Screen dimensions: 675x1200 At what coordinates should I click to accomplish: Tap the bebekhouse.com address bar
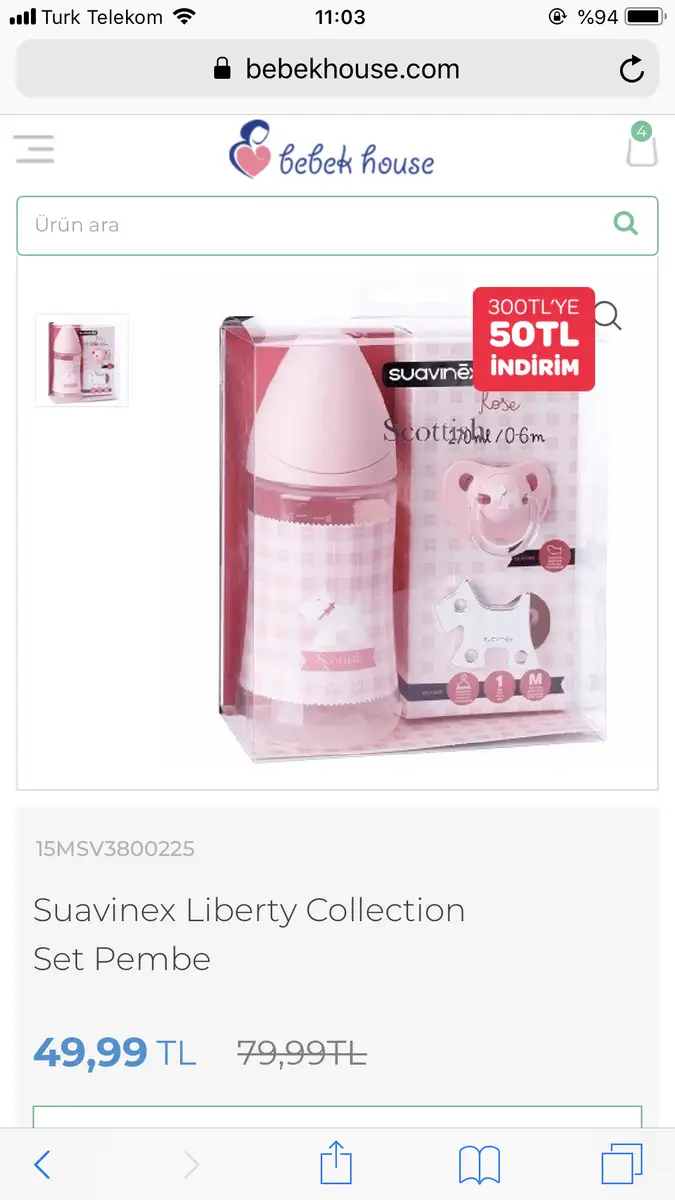point(337,69)
